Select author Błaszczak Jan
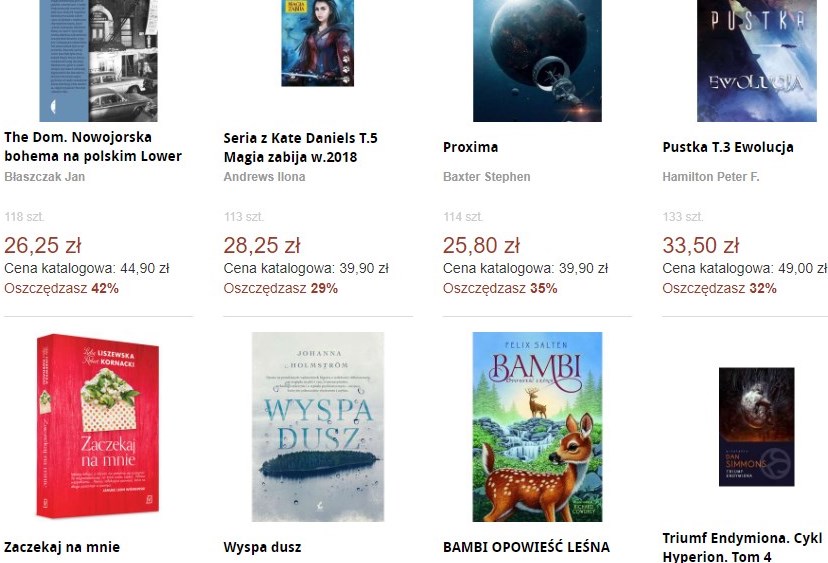Image resolution: width=828 pixels, height=563 pixels. [44, 177]
